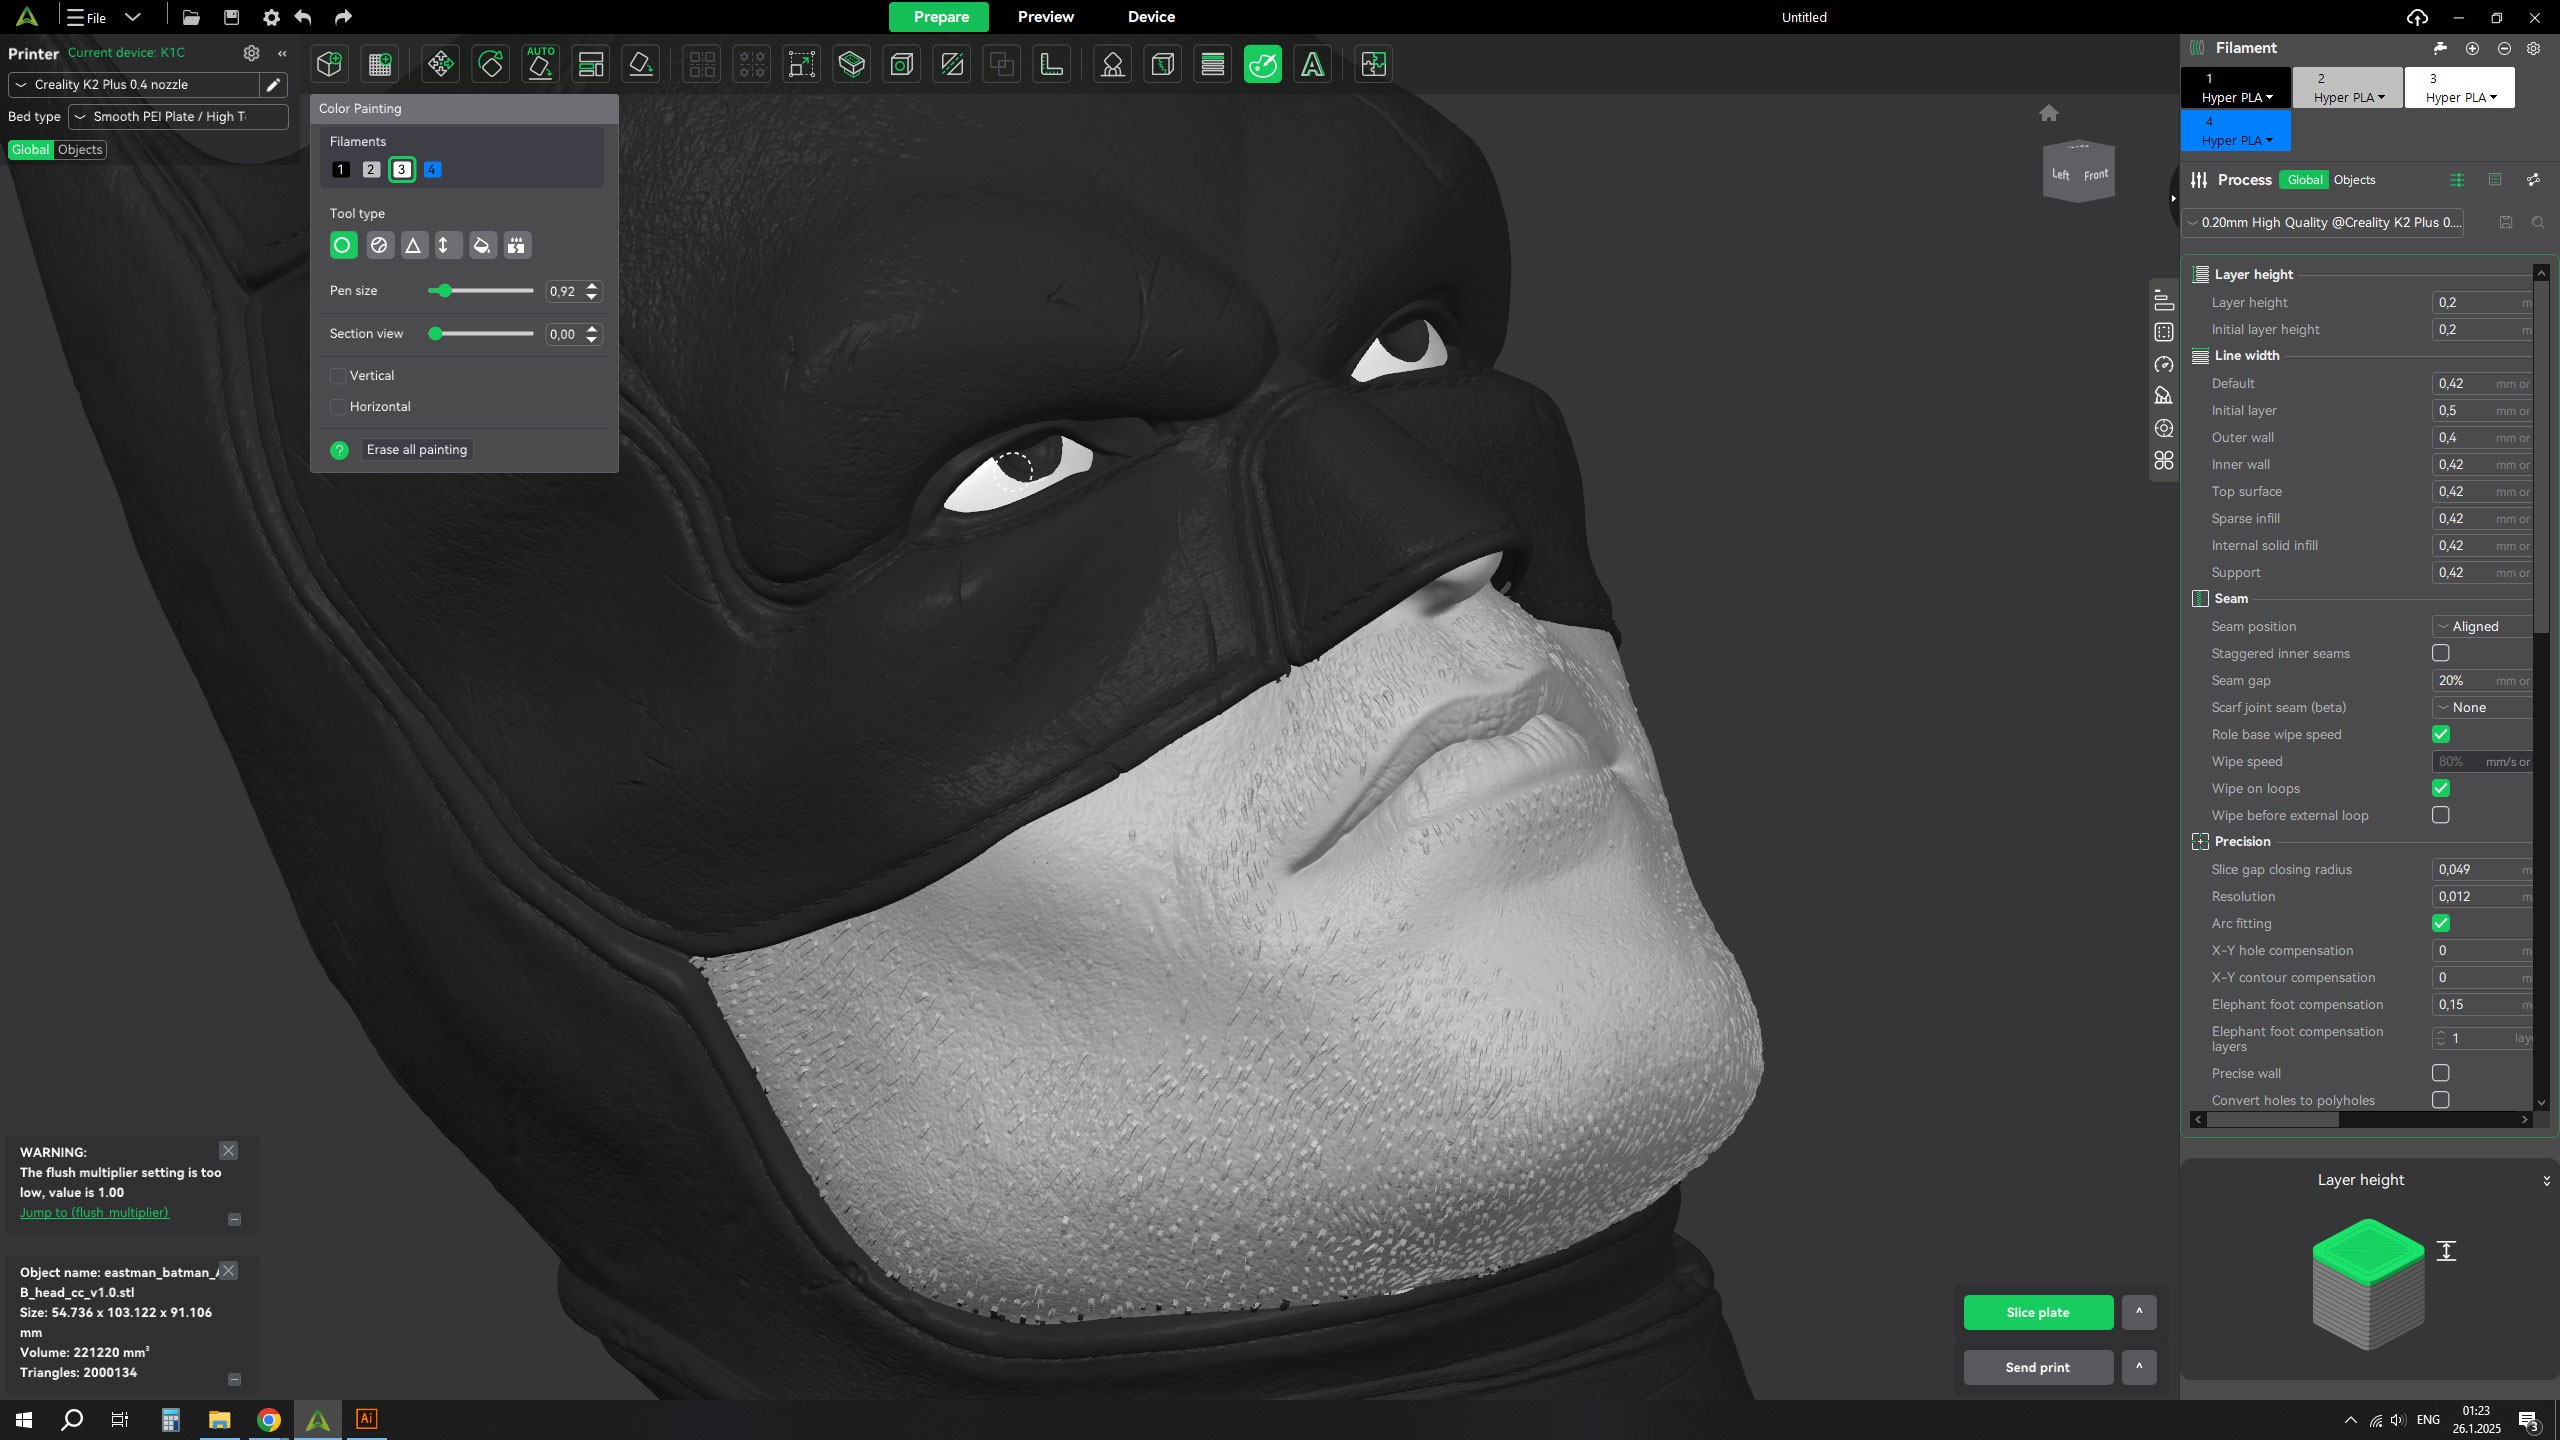Enable the Vertical checkbox
This screenshot has width=2560, height=1440.
pyautogui.click(x=338, y=376)
